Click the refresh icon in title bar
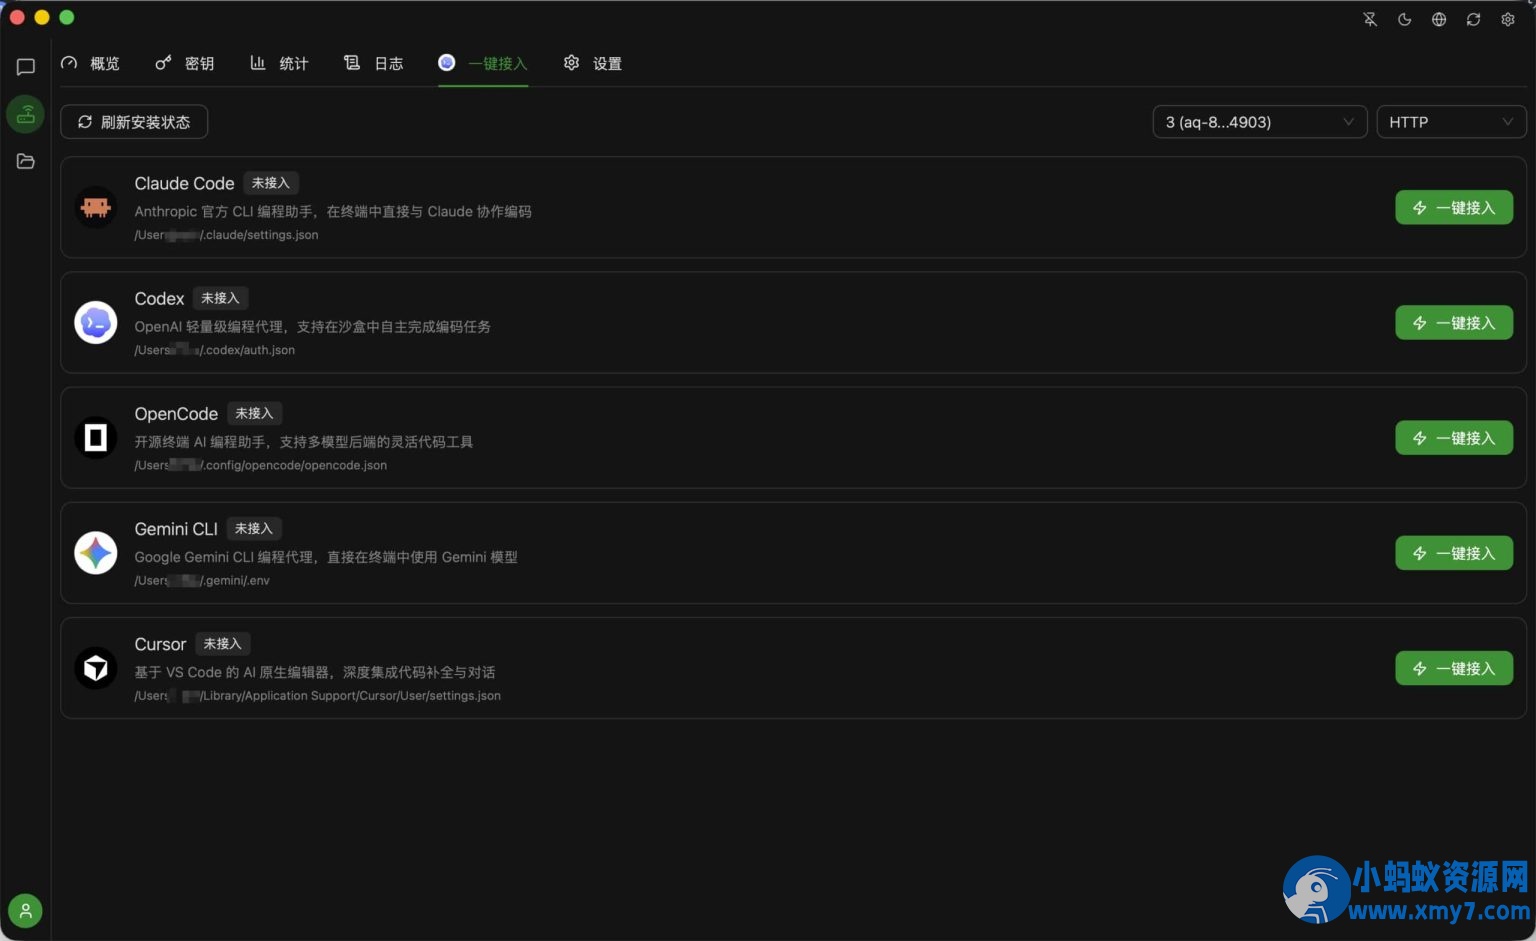 click(x=1473, y=19)
